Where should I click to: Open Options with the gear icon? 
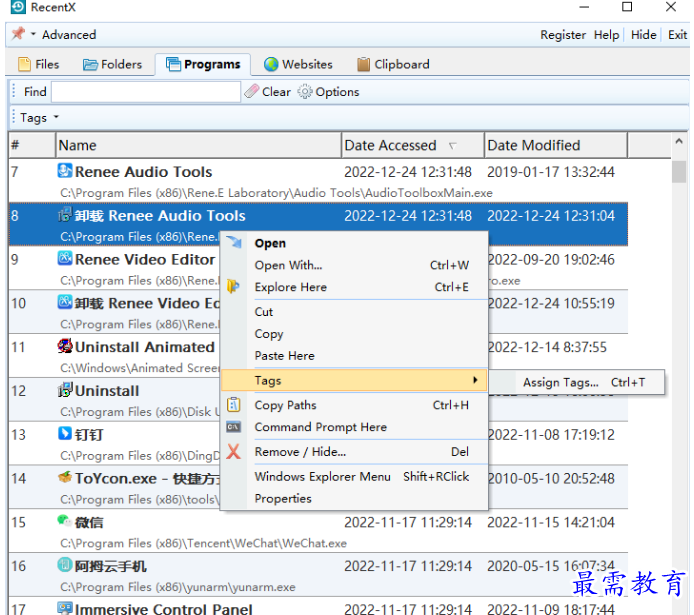[x=328, y=92]
